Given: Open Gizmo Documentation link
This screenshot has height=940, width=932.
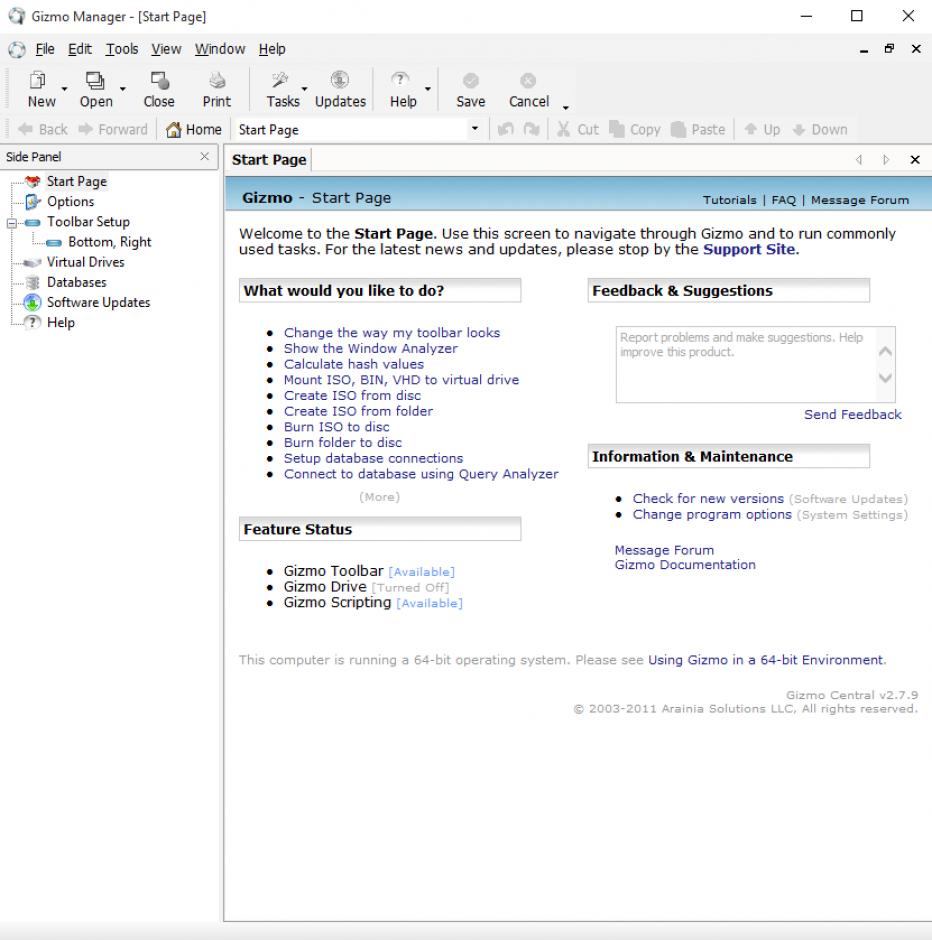Looking at the screenshot, I should point(685,565).
